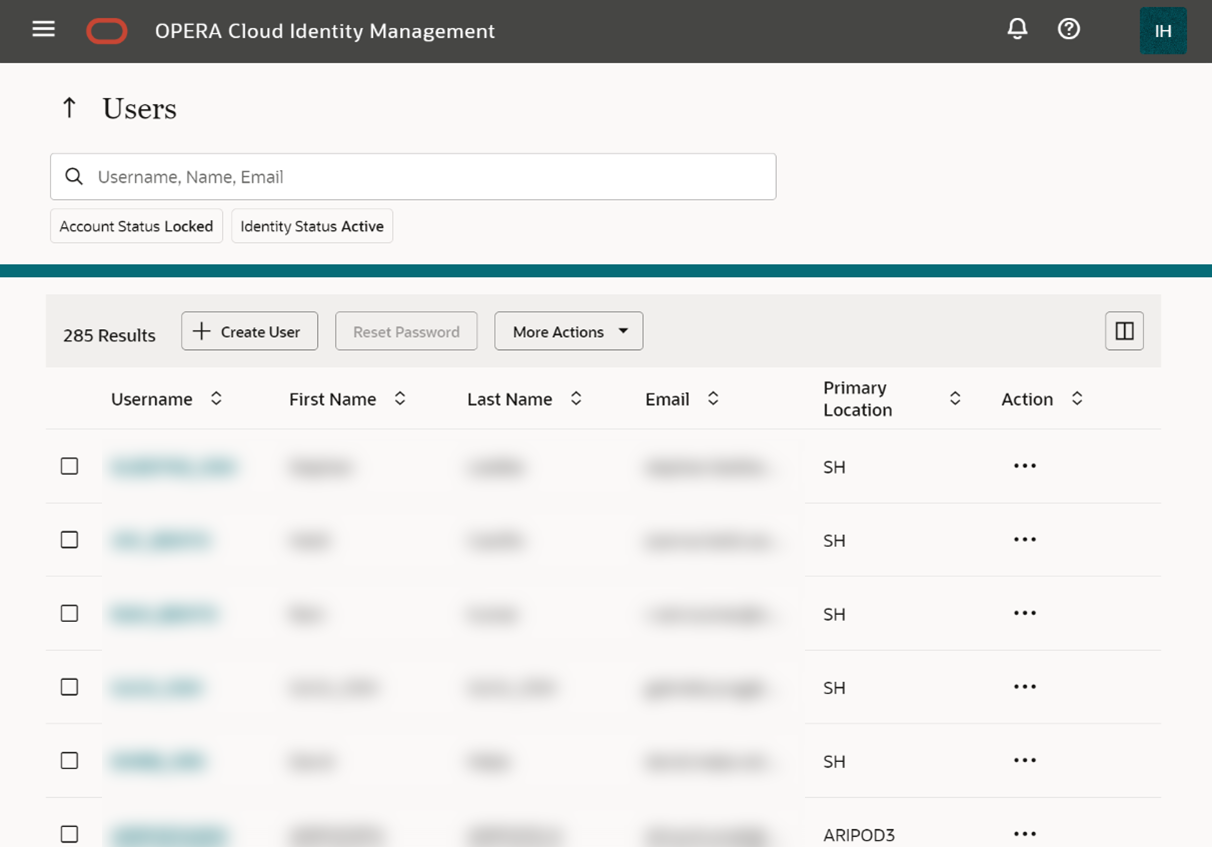Open the action menu for the fifth SH row
Screen dimensions: 1212x847
tap(1025, 760)
